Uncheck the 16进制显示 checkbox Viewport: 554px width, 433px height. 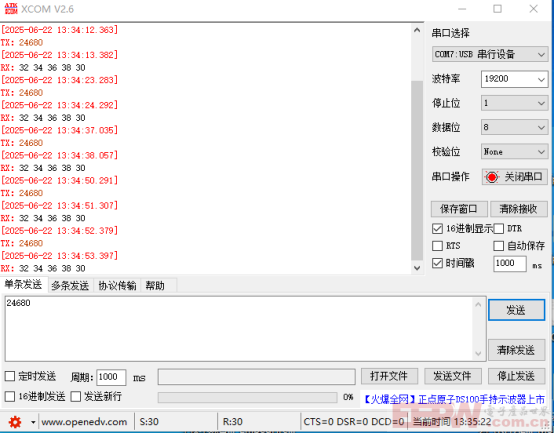click(437, 229)
